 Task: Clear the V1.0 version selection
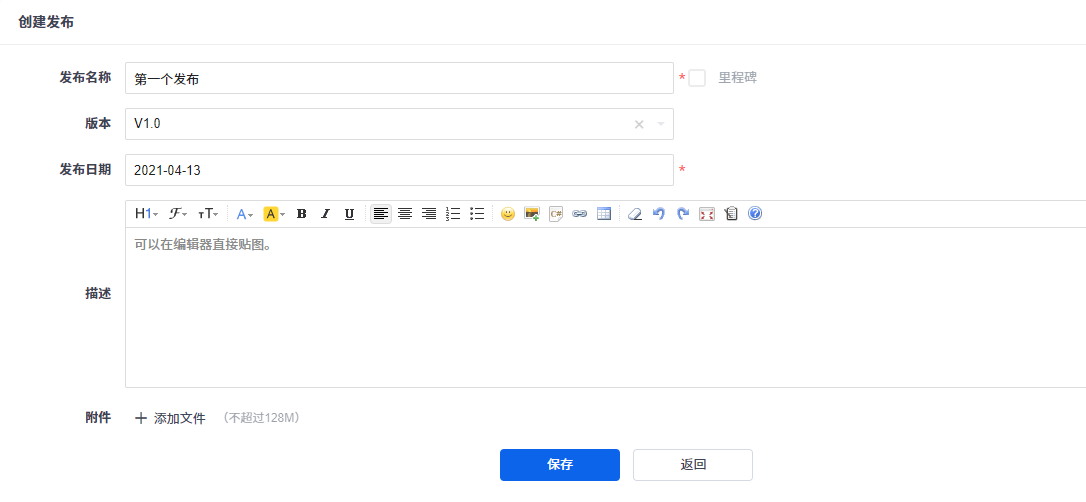[639, 124]
